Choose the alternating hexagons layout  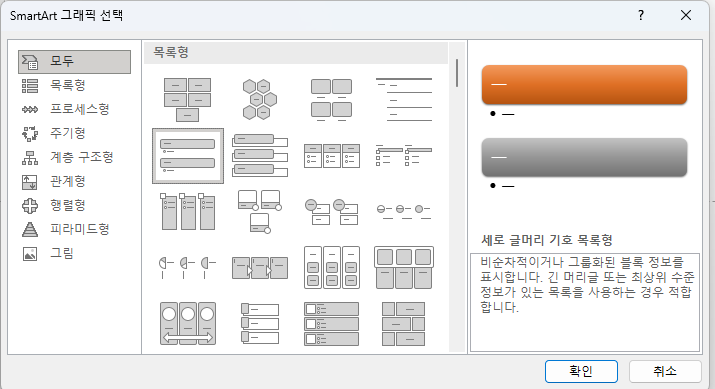(x=259, y=100)
